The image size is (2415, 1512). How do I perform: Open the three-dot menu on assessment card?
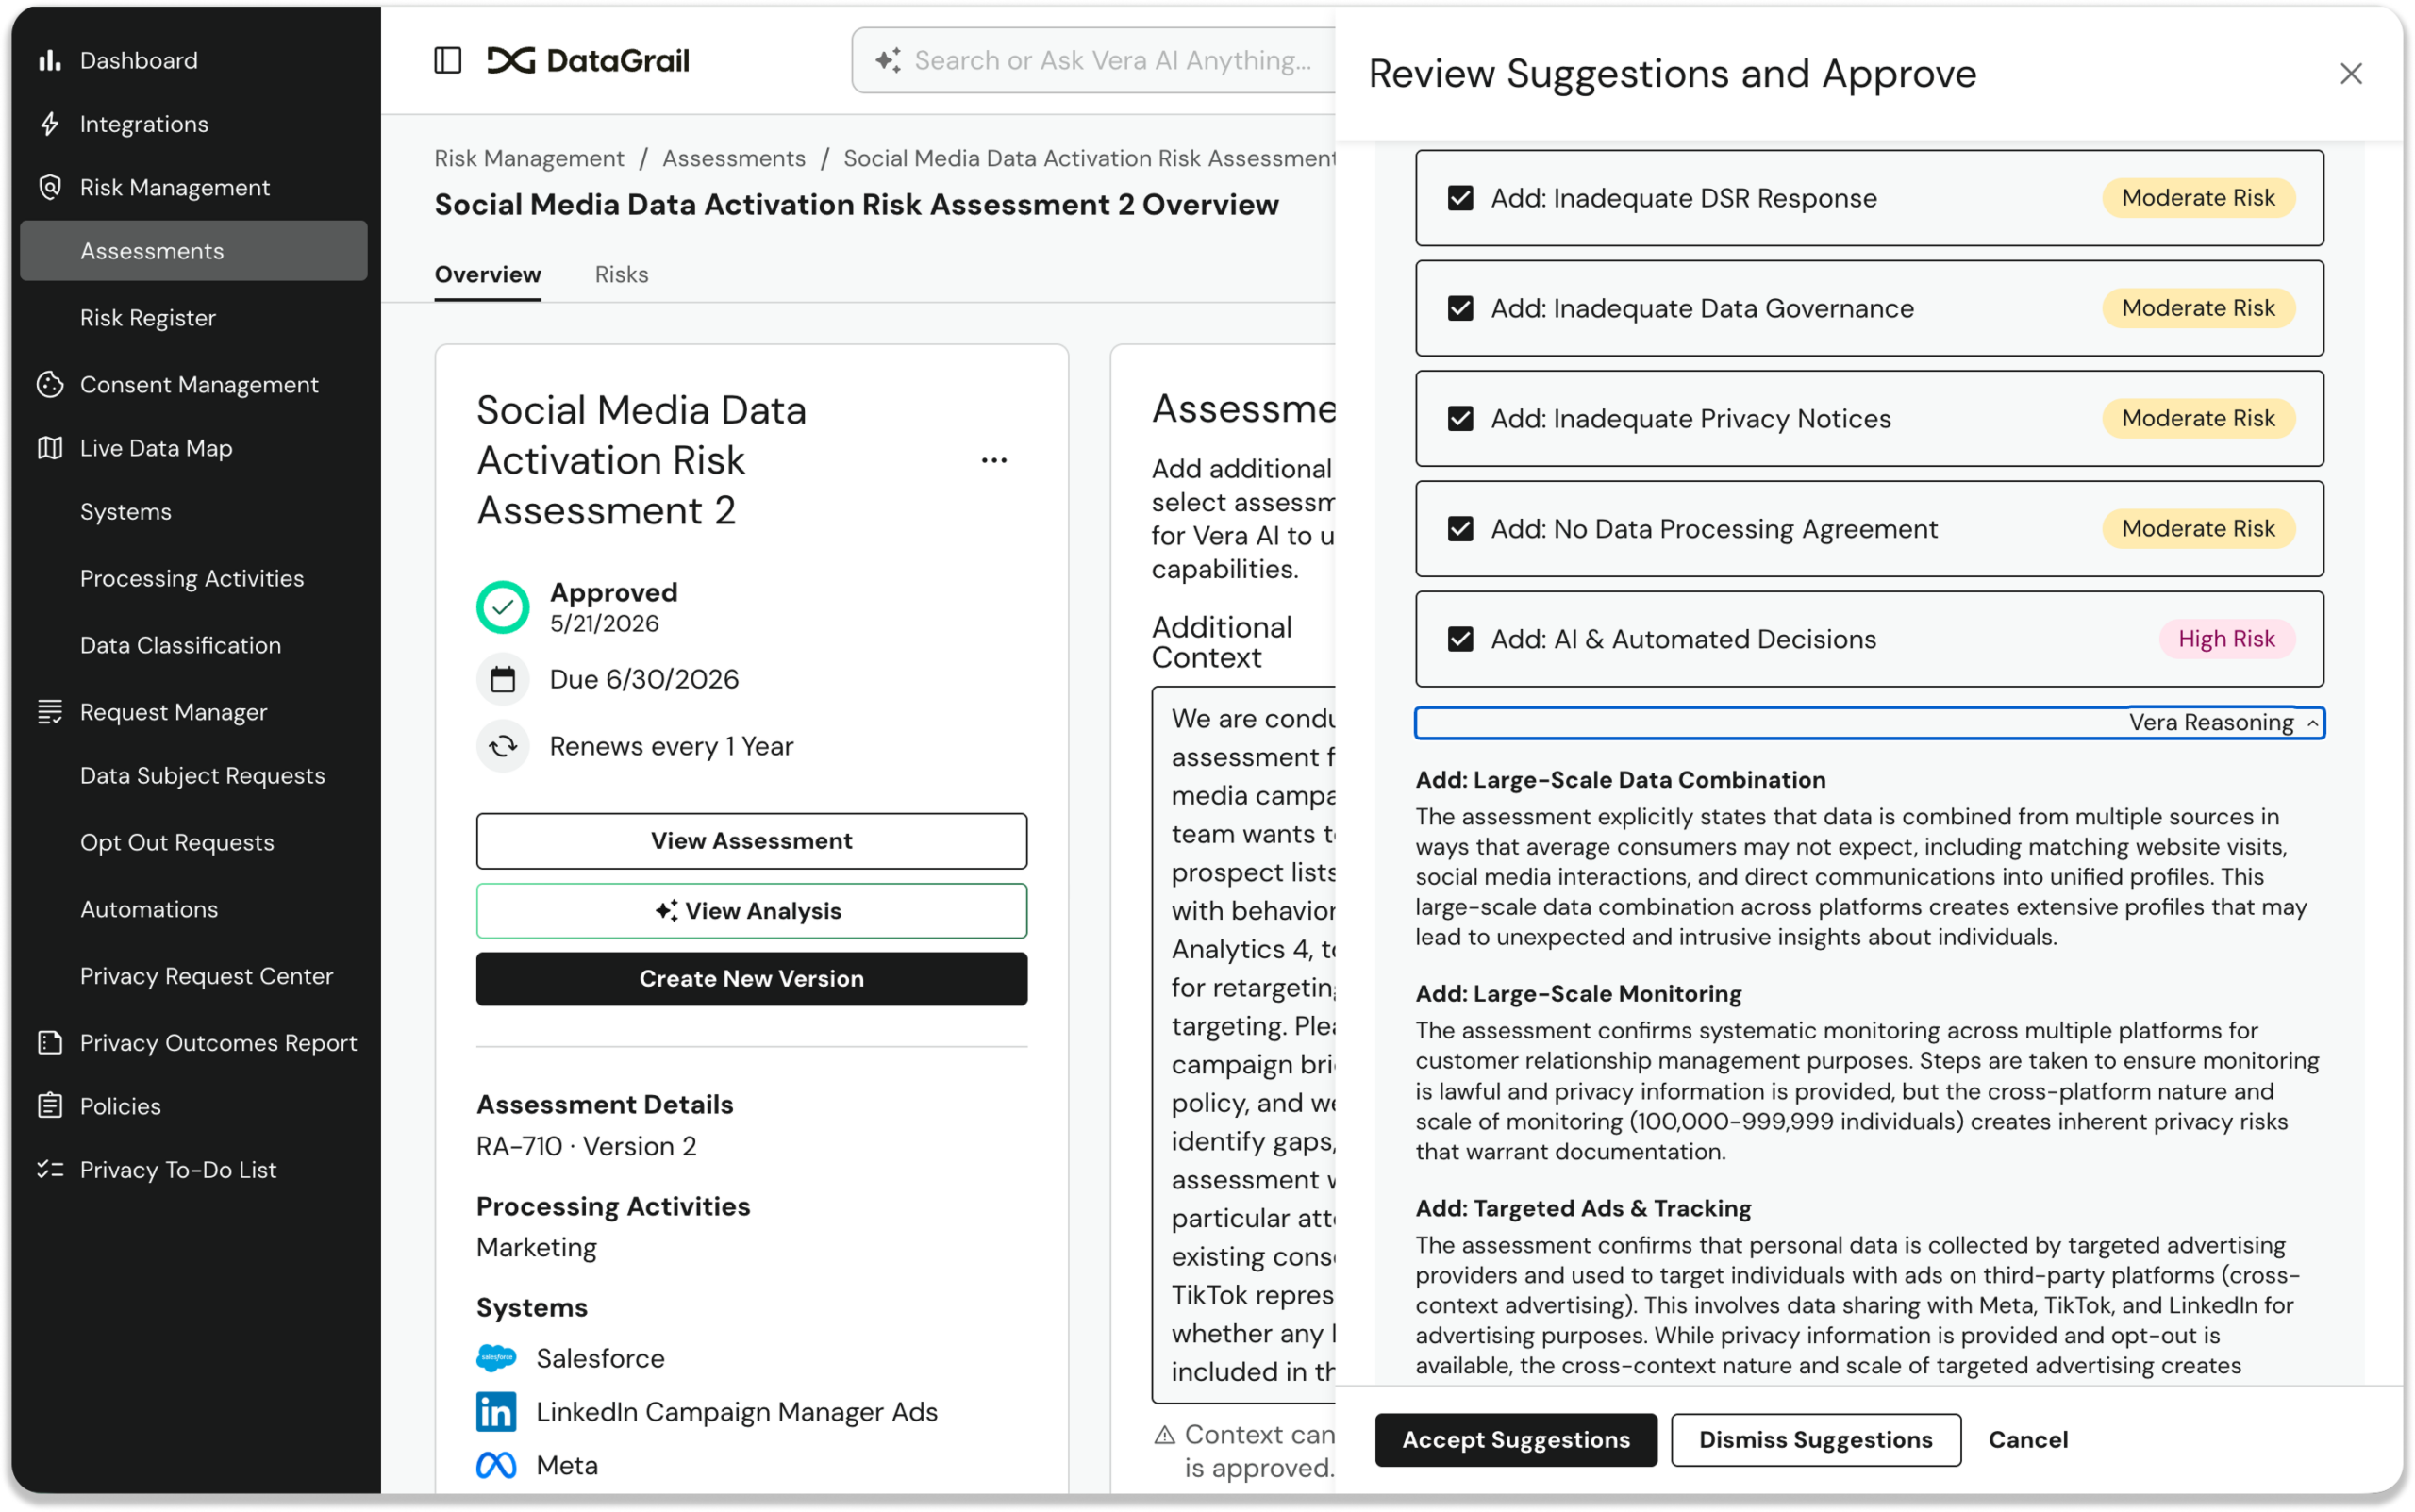coord(994,460)
